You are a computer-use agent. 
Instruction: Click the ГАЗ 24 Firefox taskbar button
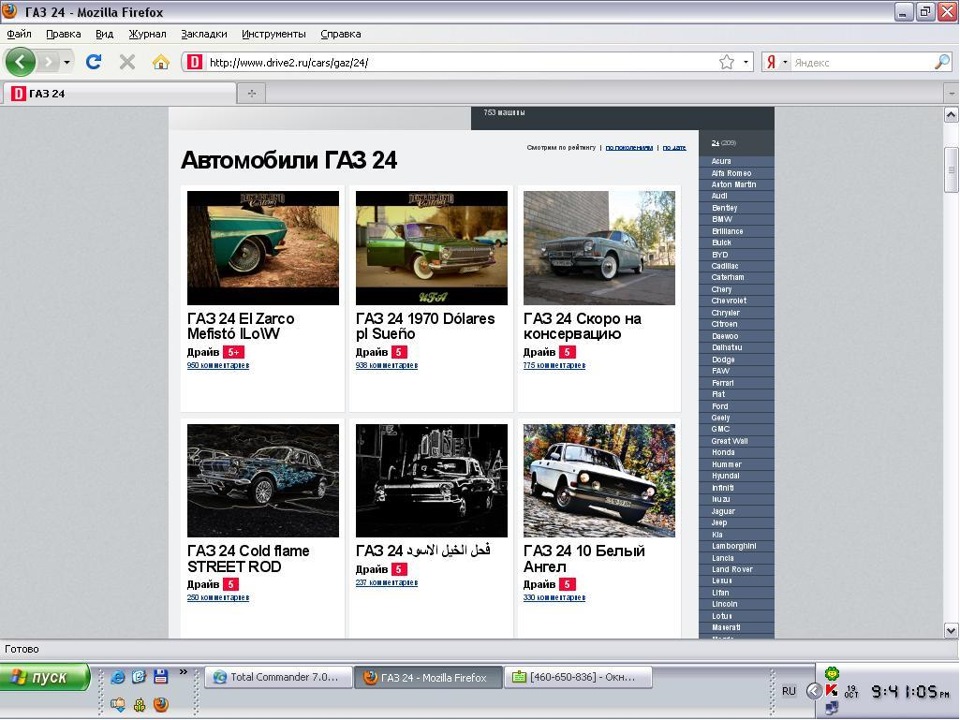tap(429, 677)
